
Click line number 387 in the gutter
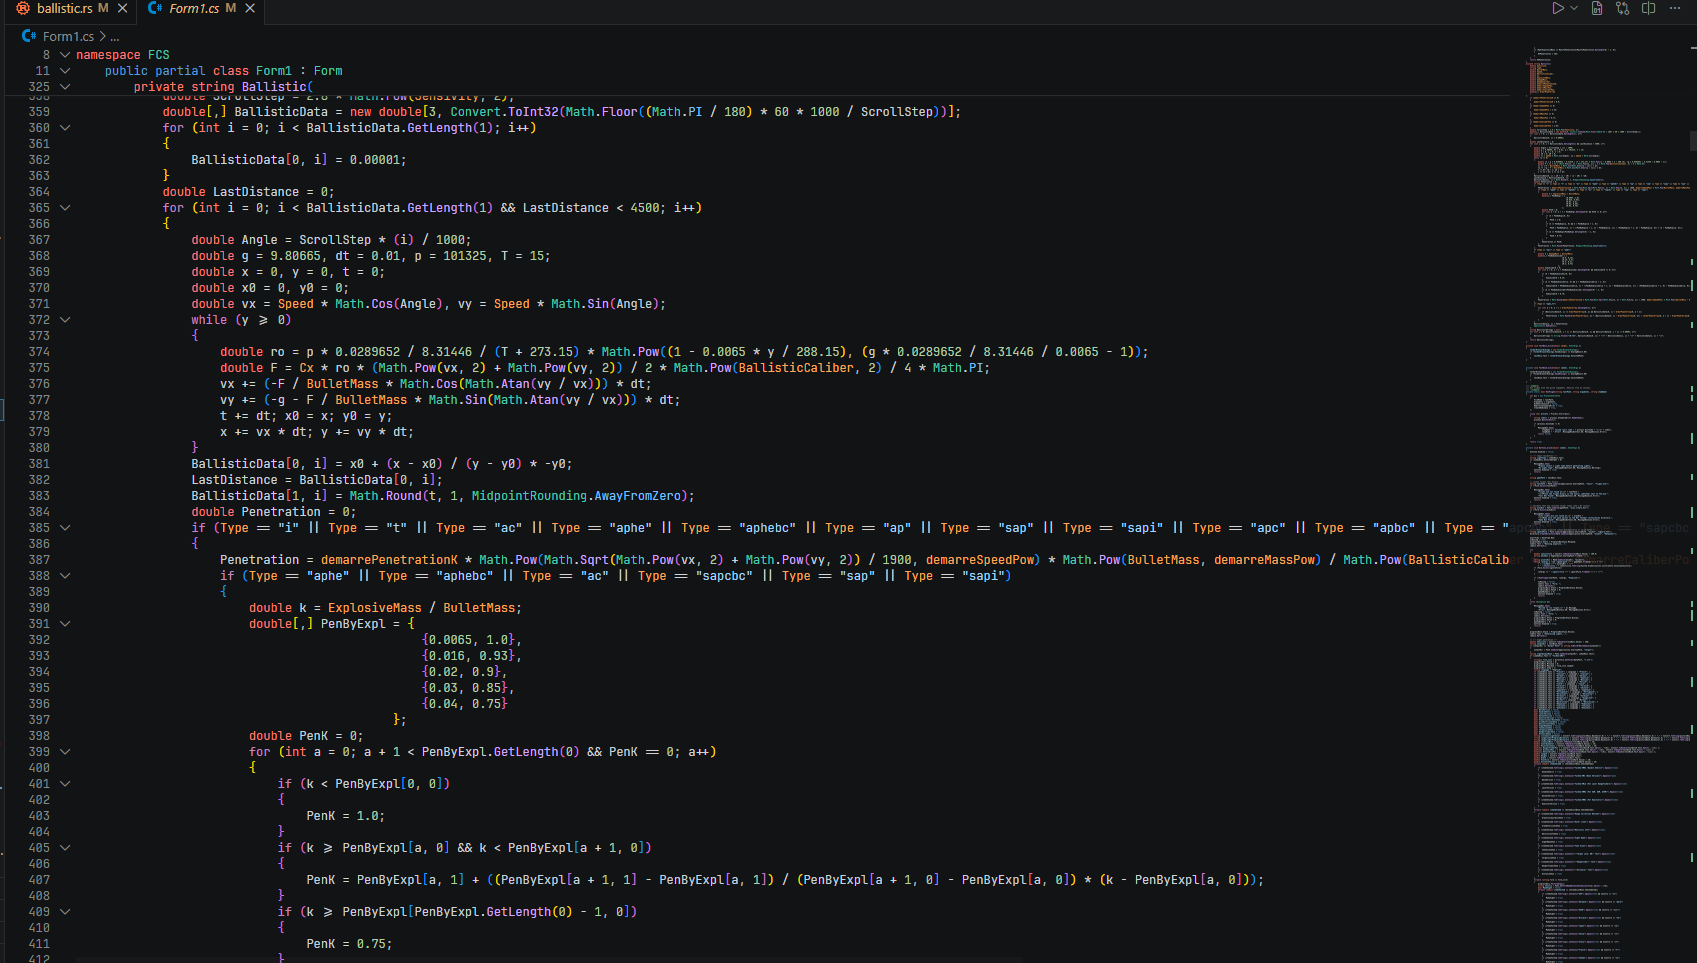39,560
